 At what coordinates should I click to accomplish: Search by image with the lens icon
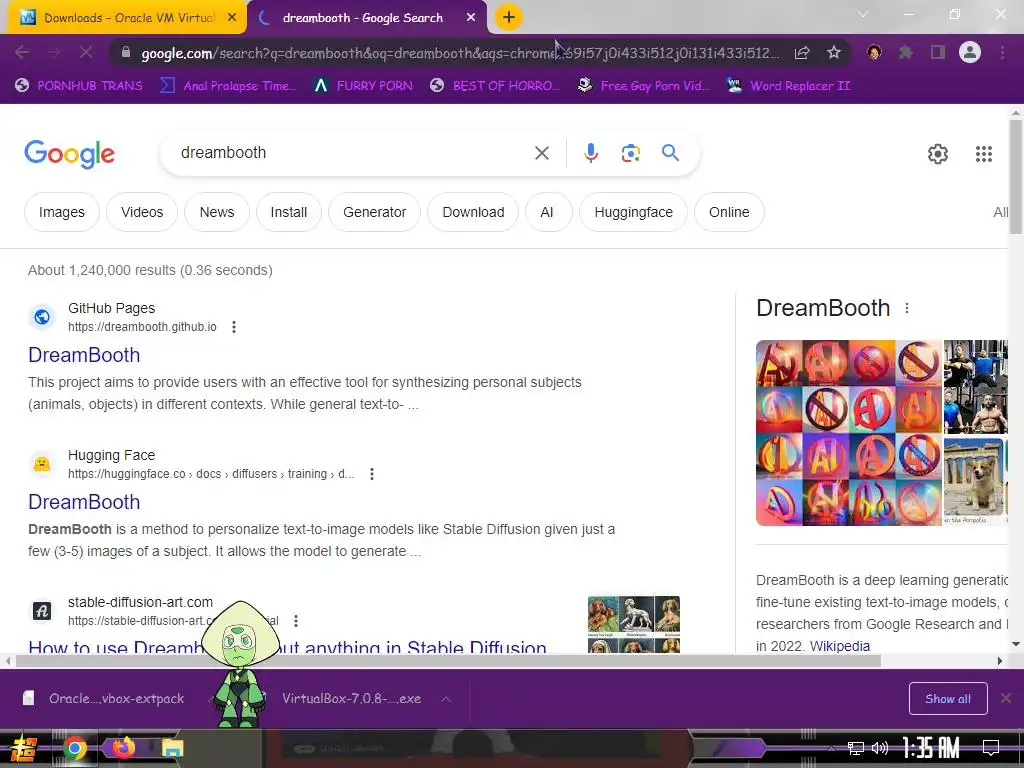coord(630,153)
